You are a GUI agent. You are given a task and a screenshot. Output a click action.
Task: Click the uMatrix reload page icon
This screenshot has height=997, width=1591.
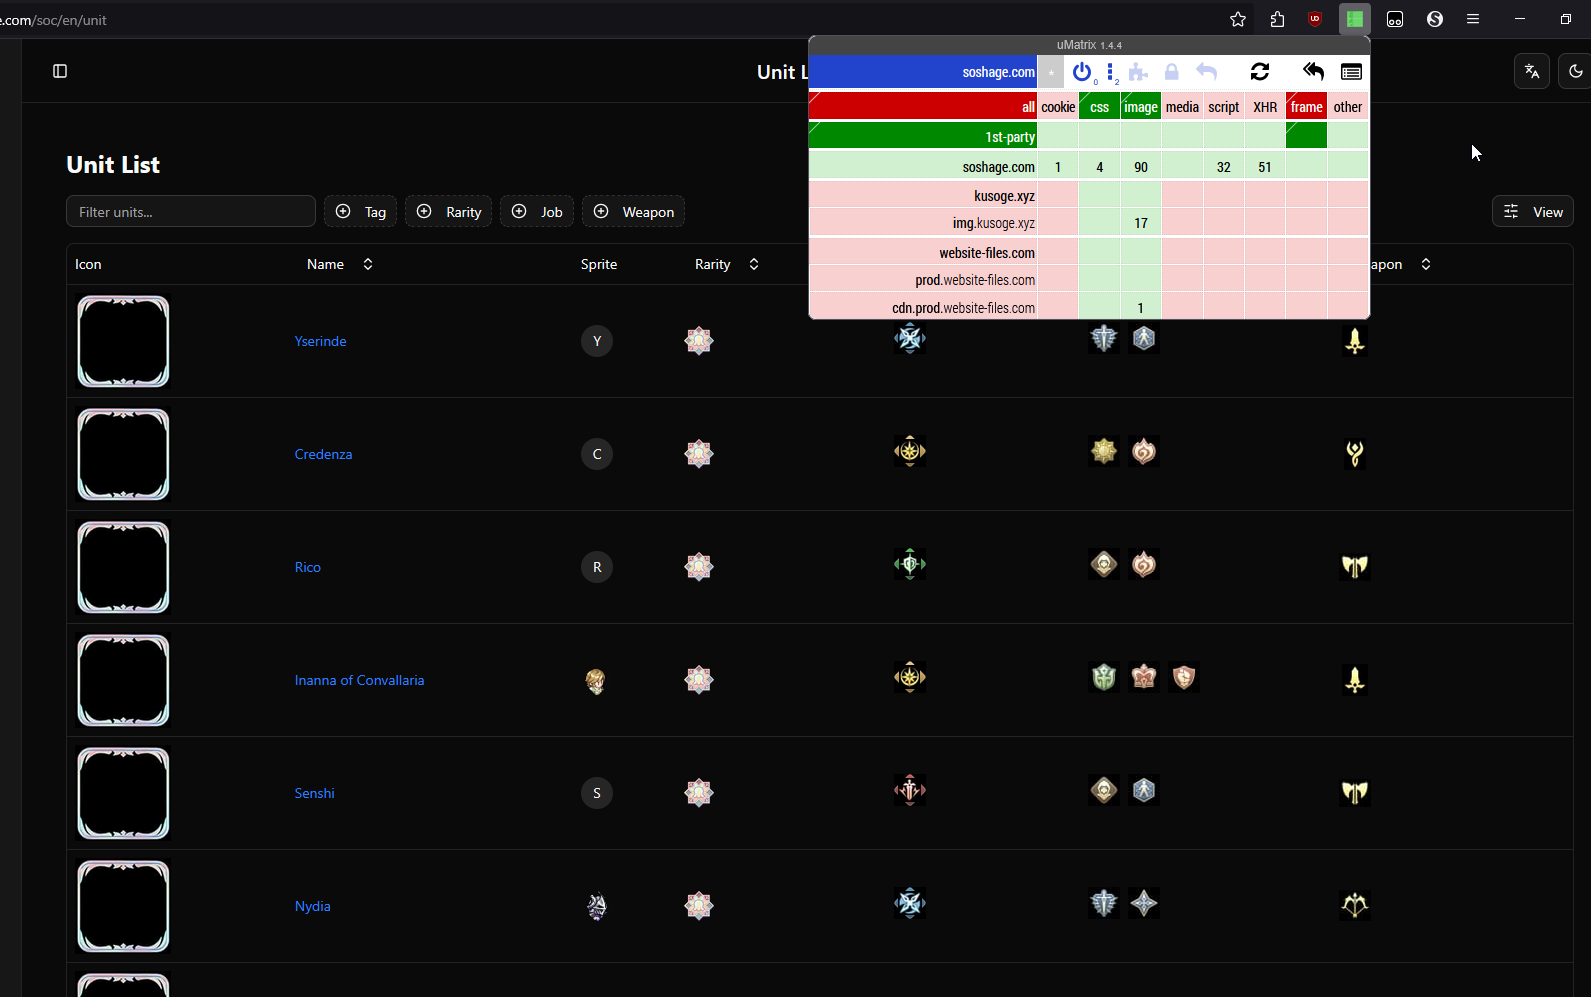point(1260,72)
